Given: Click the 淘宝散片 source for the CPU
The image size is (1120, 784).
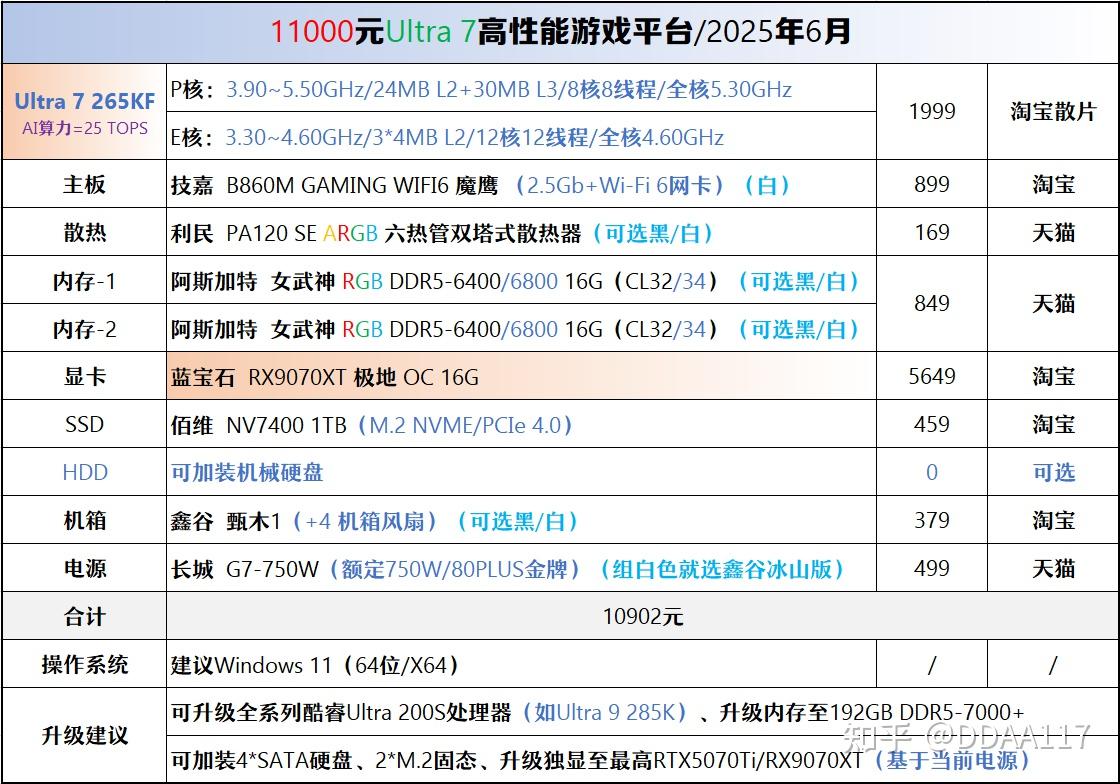Looking at the screenshot, I should (1053, 111).
